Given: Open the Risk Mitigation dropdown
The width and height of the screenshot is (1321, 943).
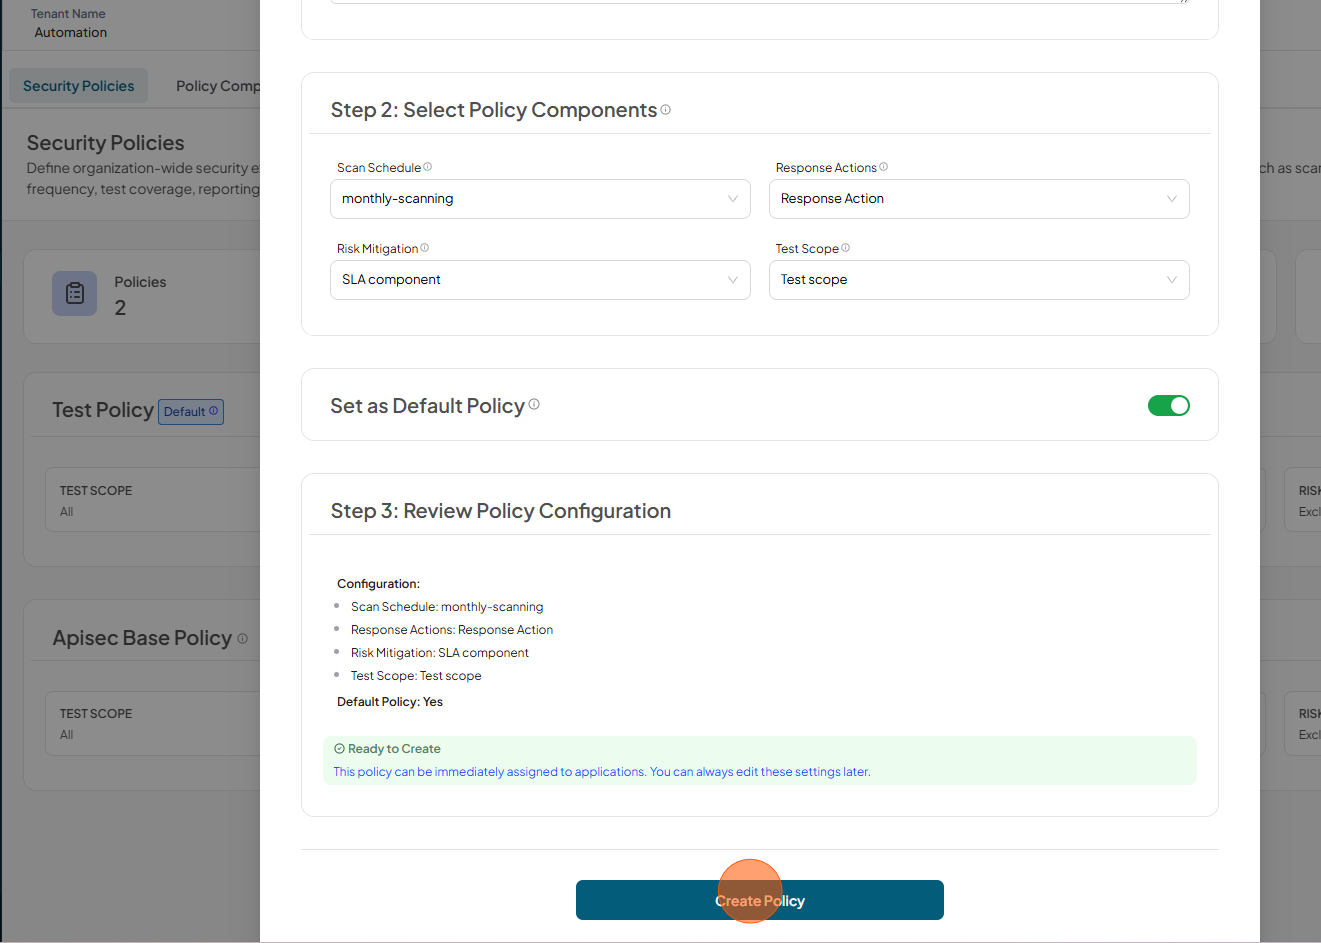Looking at the screenshot, I should click(x=540, y=280).
